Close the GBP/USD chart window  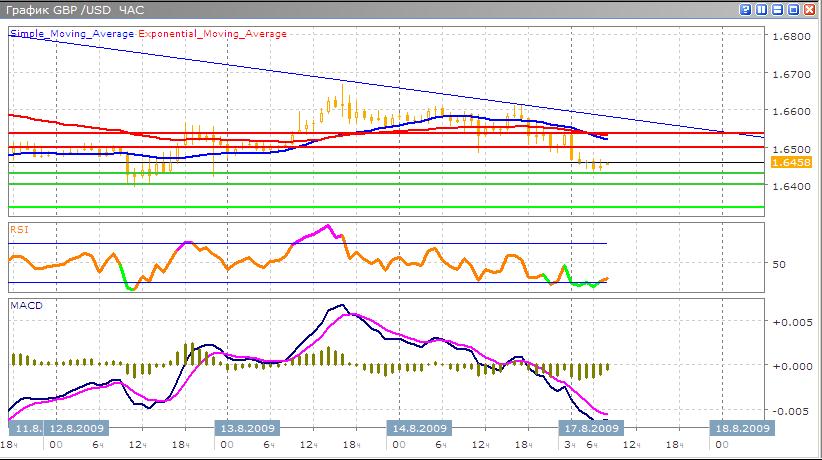[809, 9]
